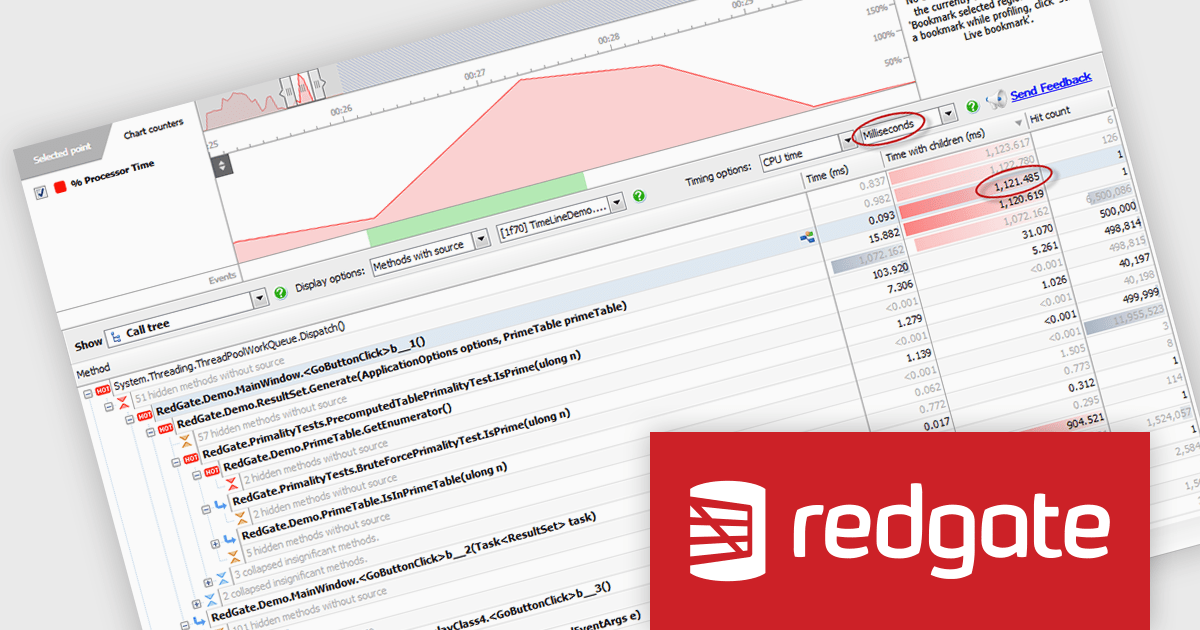Click the 00:27 timeline marker
This screenshot has width=1200, height=630.
475,75
